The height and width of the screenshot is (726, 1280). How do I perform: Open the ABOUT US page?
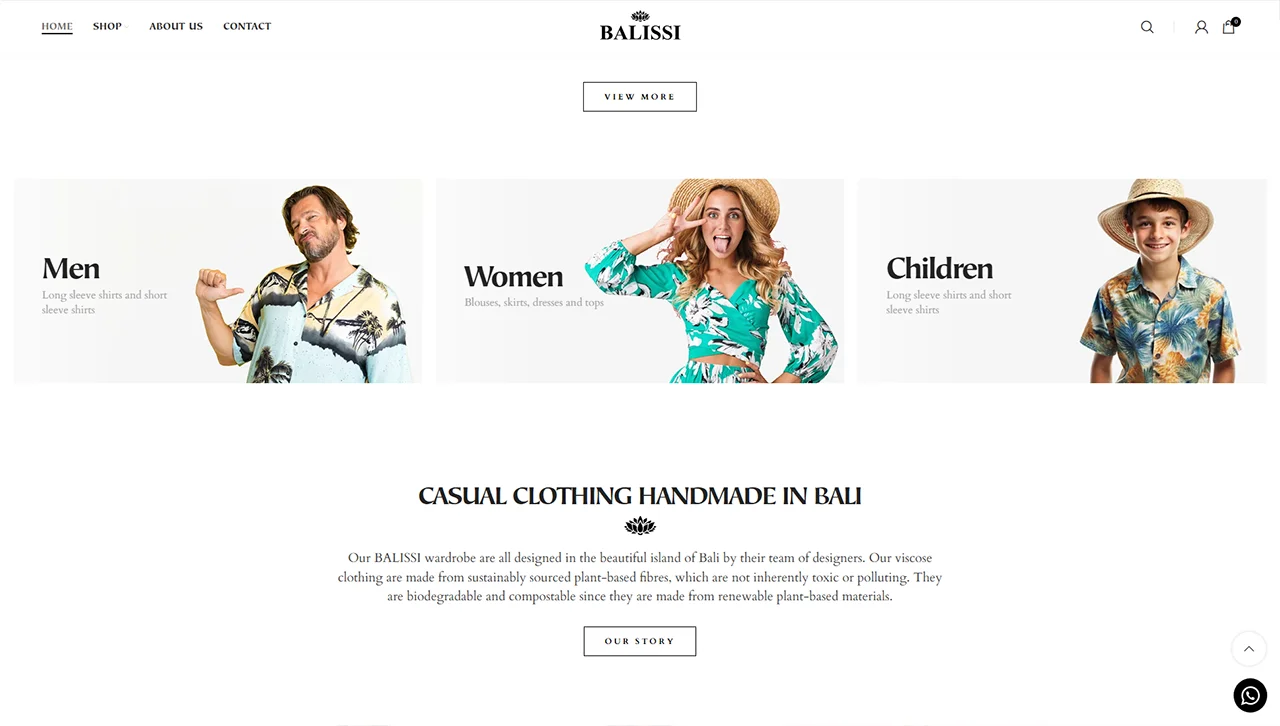(176, 26)
